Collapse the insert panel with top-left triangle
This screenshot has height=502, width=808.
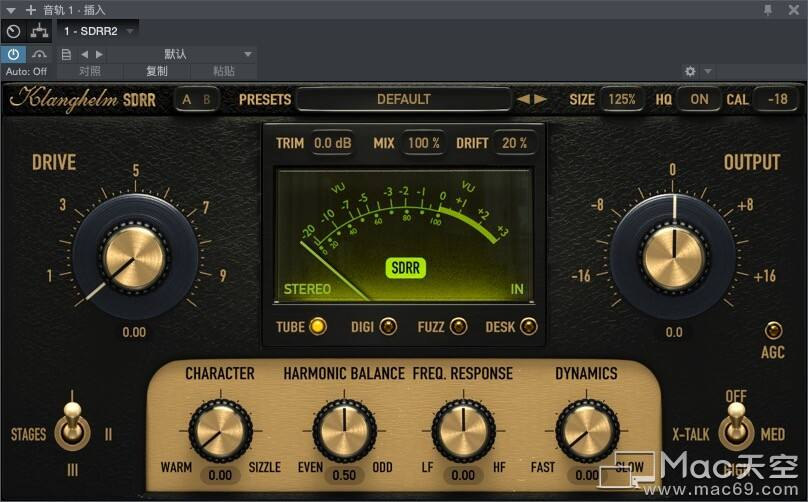click(11, 10)
